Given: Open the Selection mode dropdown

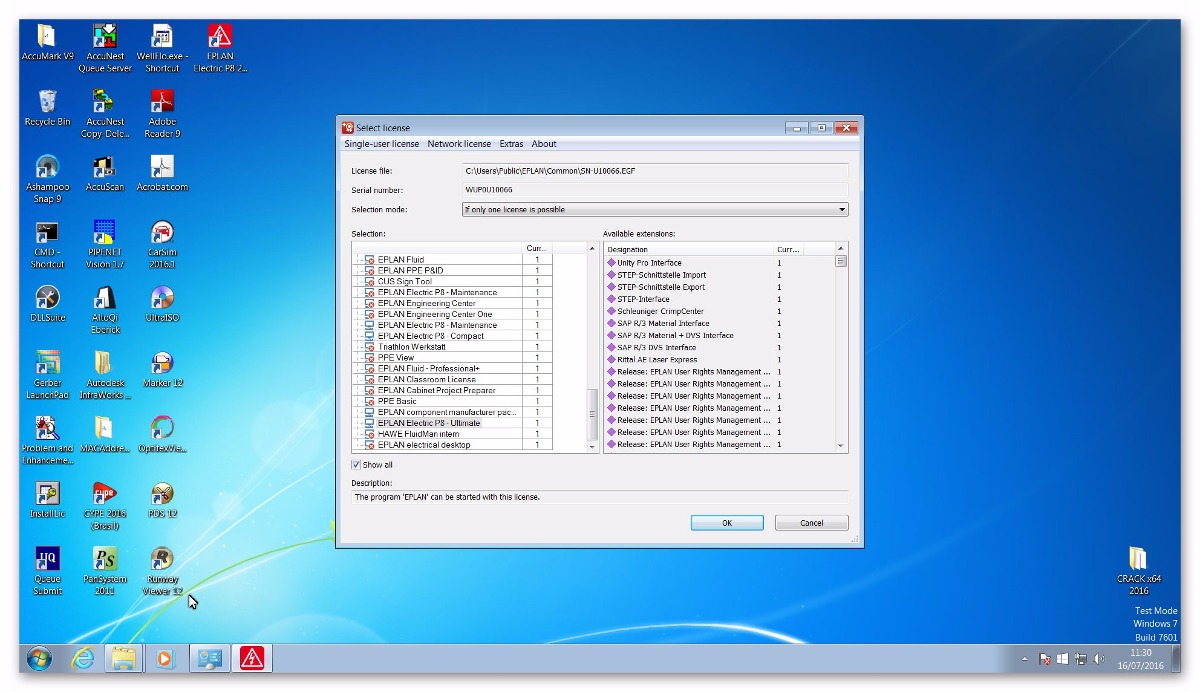Looking at the screenshot, I should pyautogui.click(x=655, y=210).
